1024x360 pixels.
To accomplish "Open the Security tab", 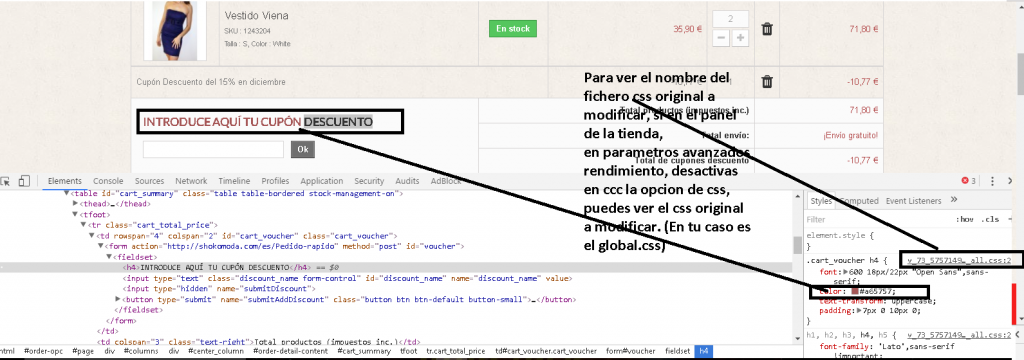I will (369, 181).
